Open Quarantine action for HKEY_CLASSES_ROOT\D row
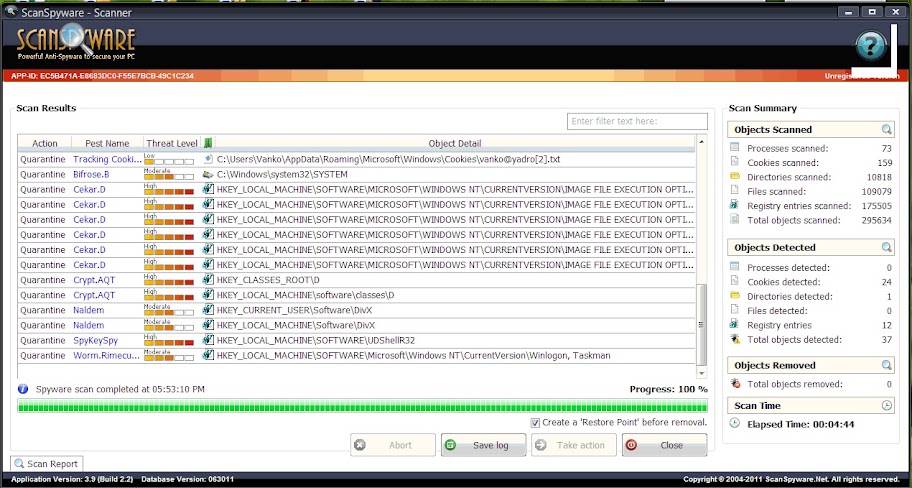The height and width of the screenshot is (488, 912). [42, 280]
